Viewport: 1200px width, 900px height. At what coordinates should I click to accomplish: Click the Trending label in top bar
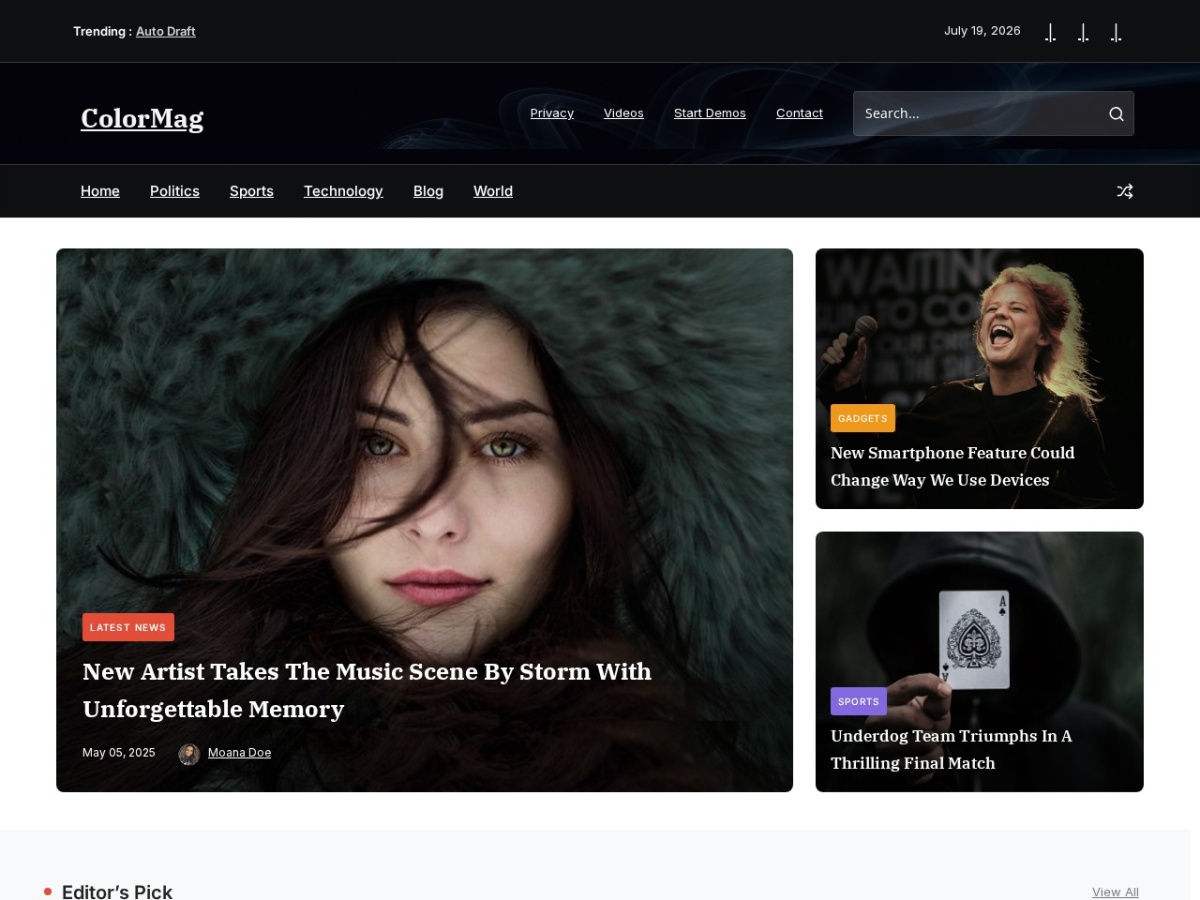click(x=102, y=31)
